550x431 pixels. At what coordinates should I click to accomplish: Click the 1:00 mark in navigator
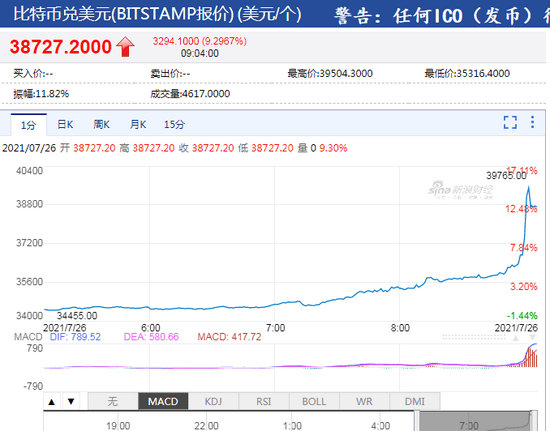pos(292,426)
